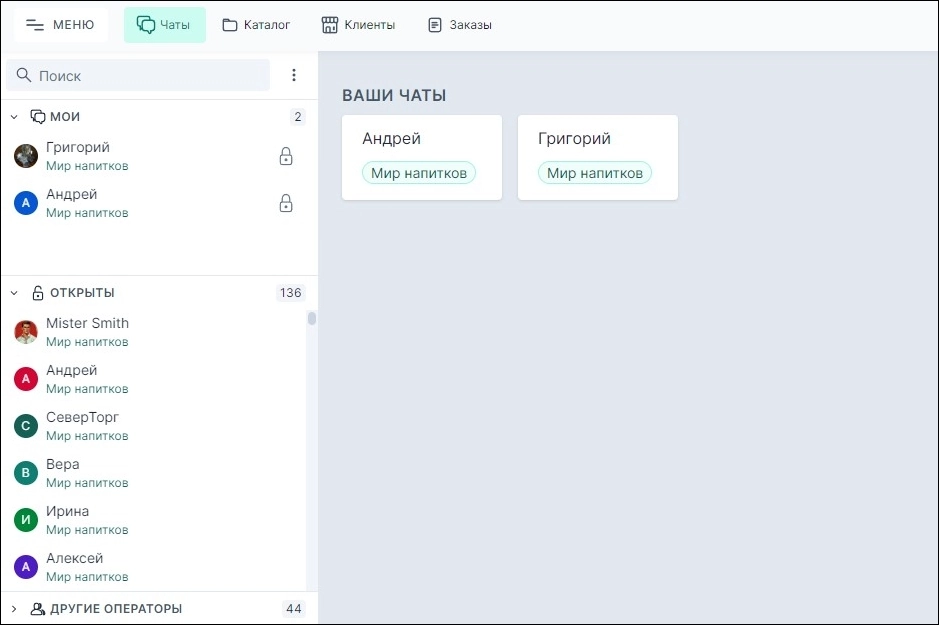Go to the Заказы tab
The image size is (939, 625).
pos(460,25)
